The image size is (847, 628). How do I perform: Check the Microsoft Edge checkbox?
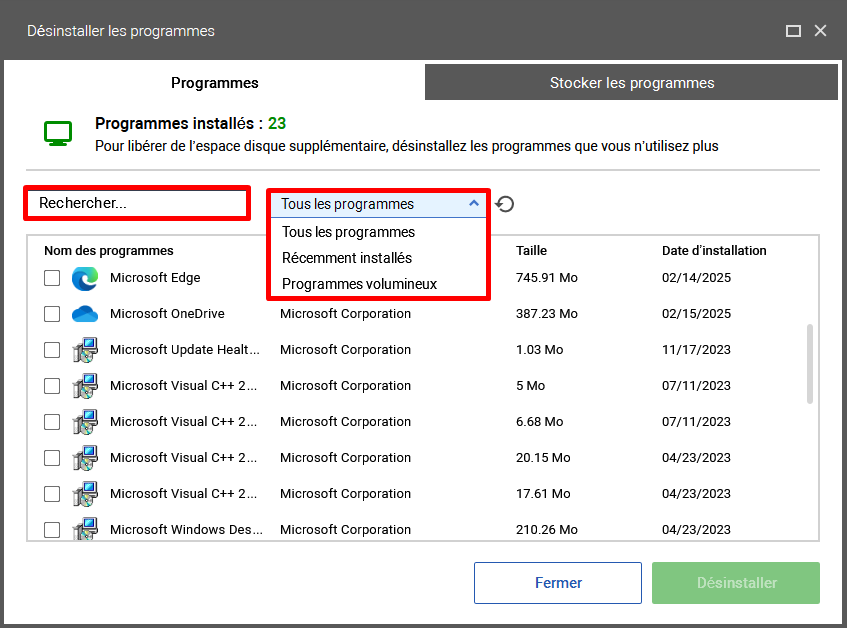[x=52, y=278]
